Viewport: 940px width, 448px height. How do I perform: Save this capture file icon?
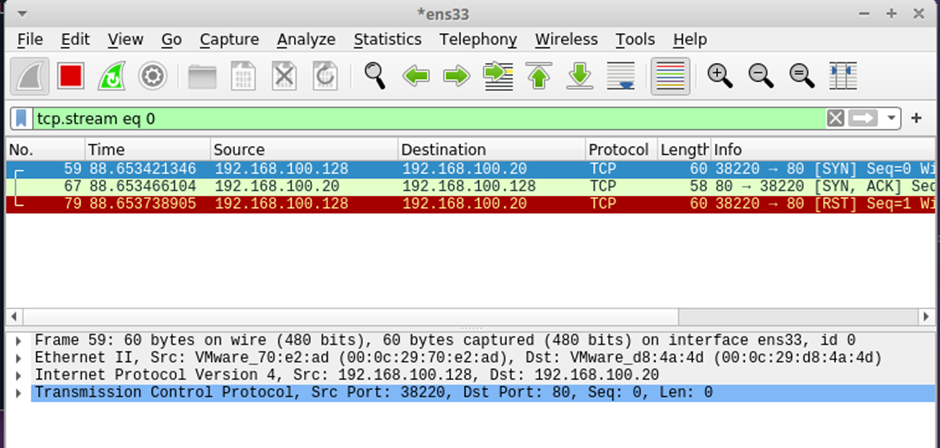point(243,76)
